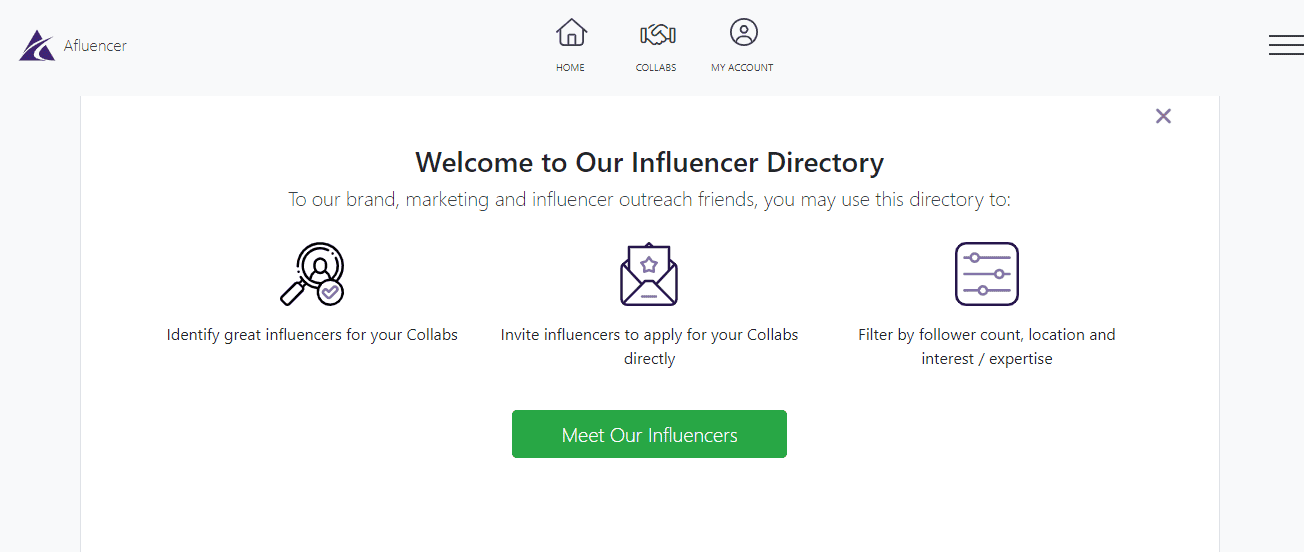The image size is (1304, 552).
Task: Expand the hamburger menu
Action: (1285, 45)
